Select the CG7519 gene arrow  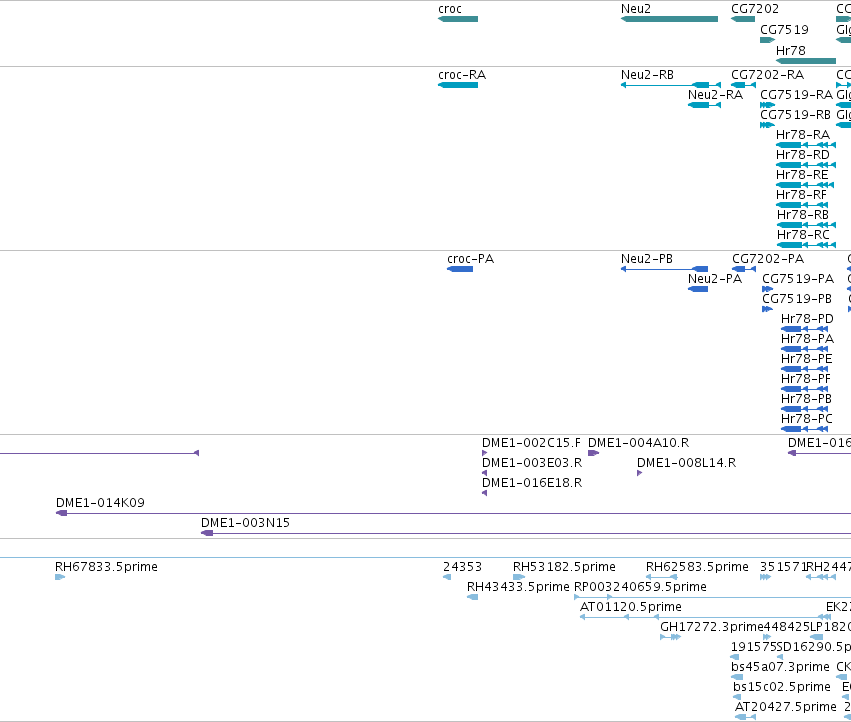(767, 40)
